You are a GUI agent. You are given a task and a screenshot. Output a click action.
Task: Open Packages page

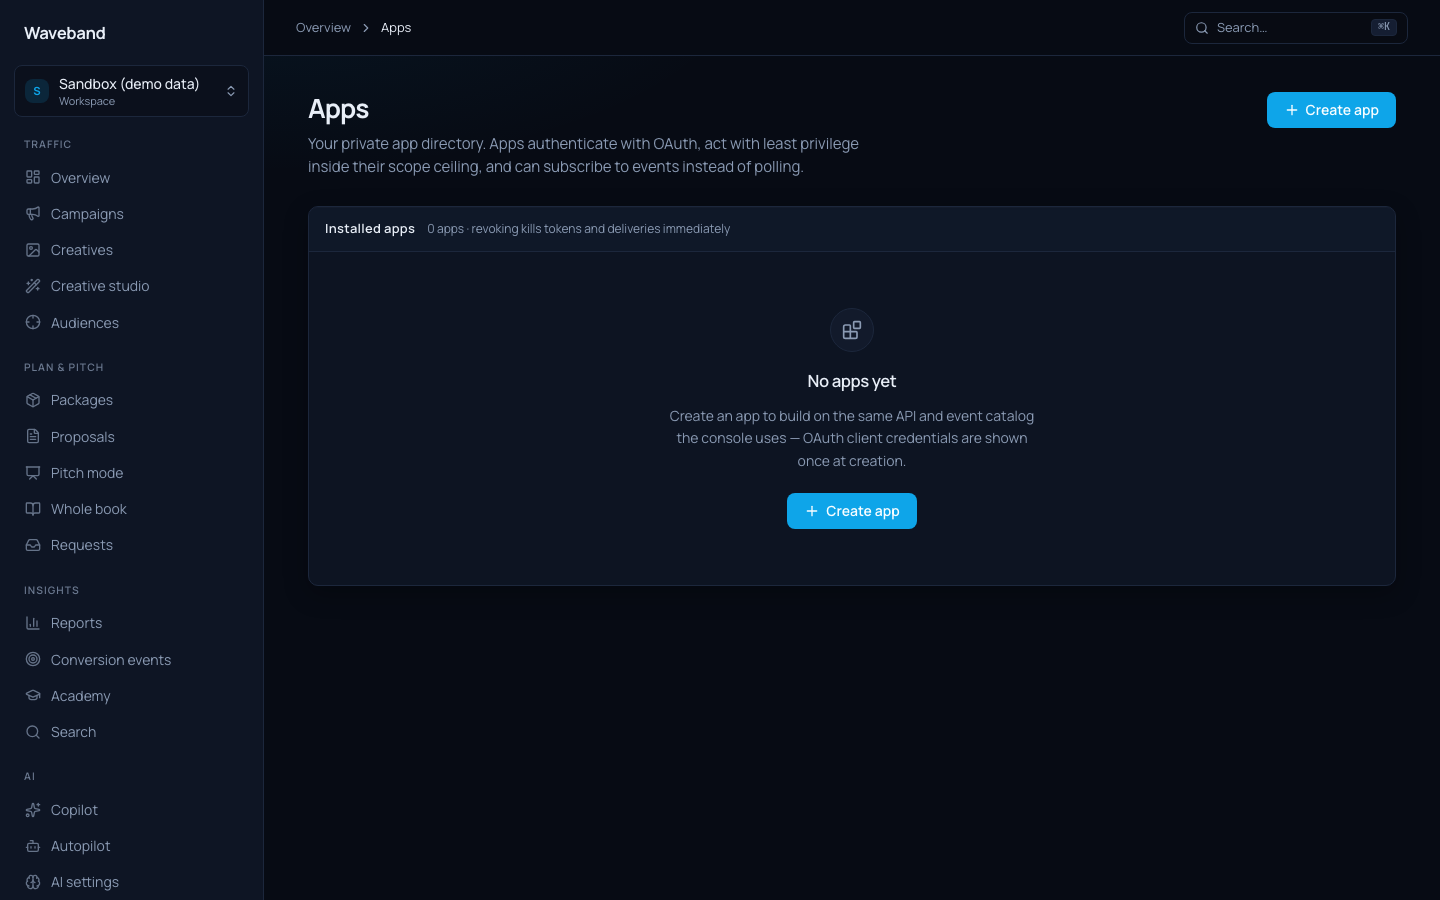click(131, 400)
